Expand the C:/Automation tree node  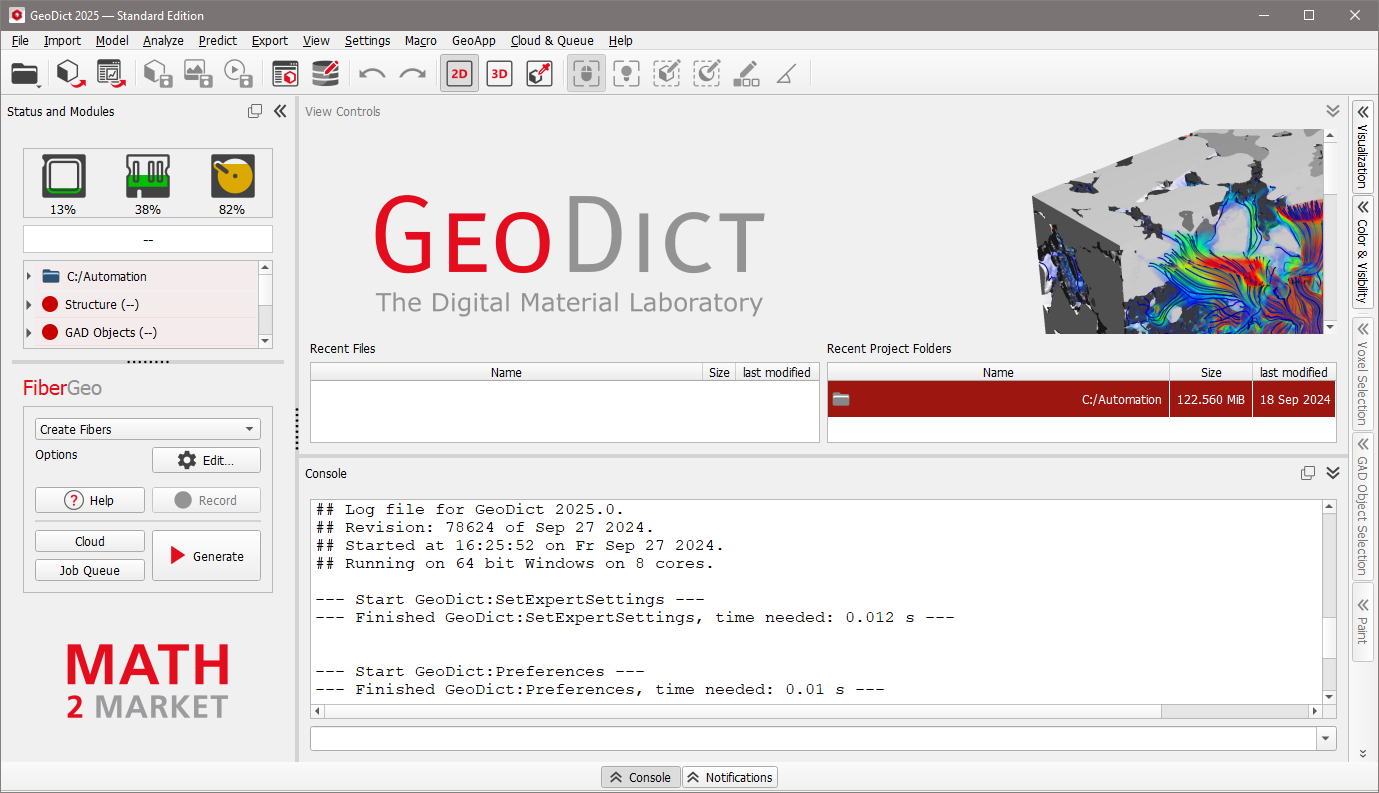29,276
